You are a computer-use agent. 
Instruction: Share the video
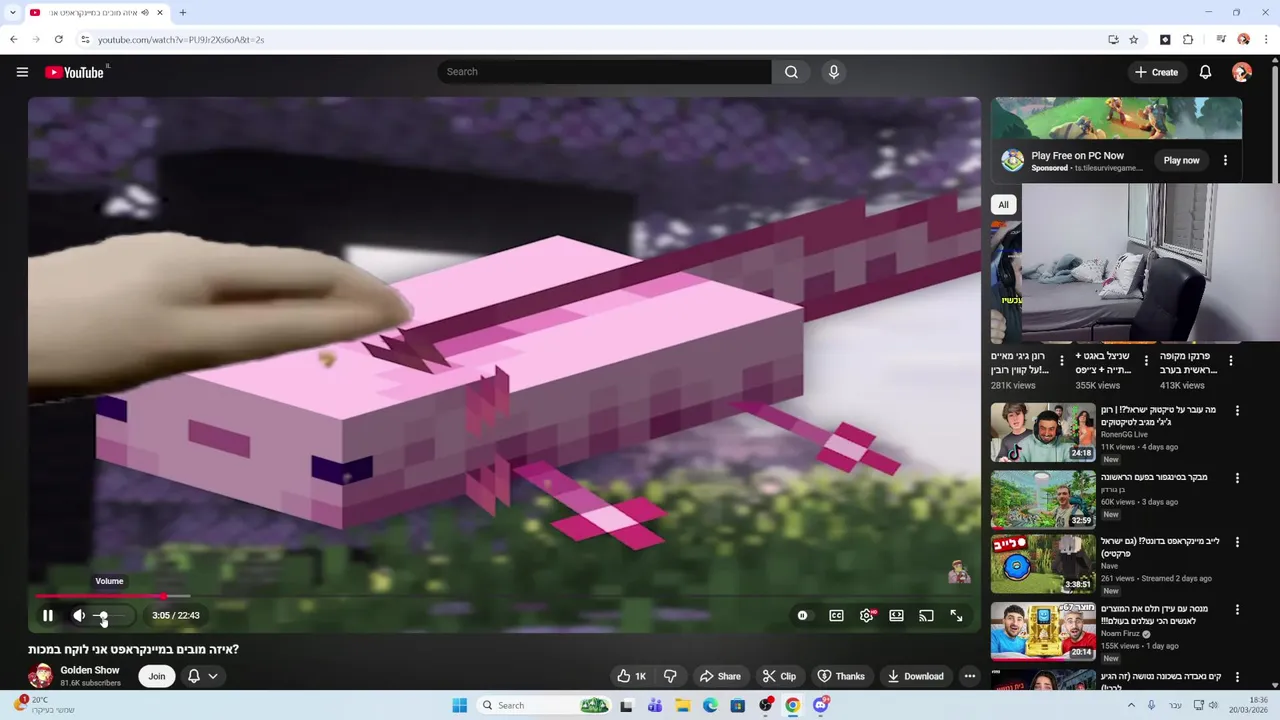(x=720, y=676)
